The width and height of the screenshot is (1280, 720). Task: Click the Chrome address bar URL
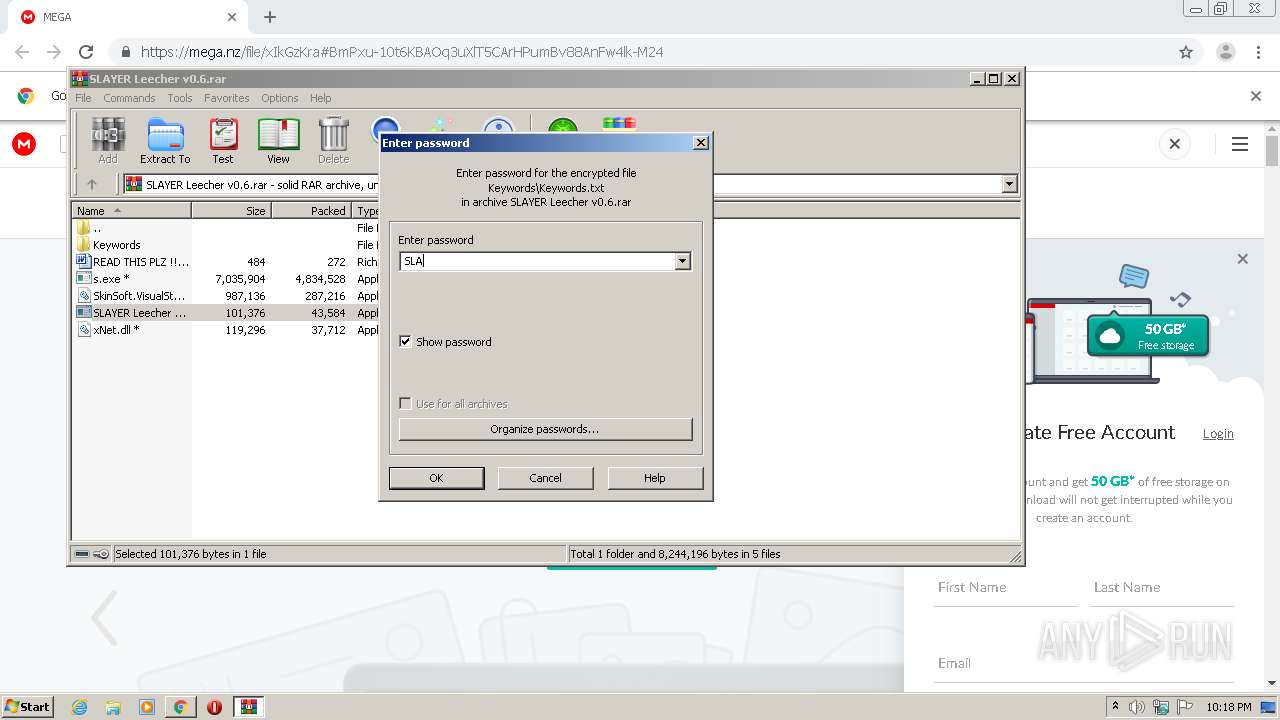tap(401, 52)
